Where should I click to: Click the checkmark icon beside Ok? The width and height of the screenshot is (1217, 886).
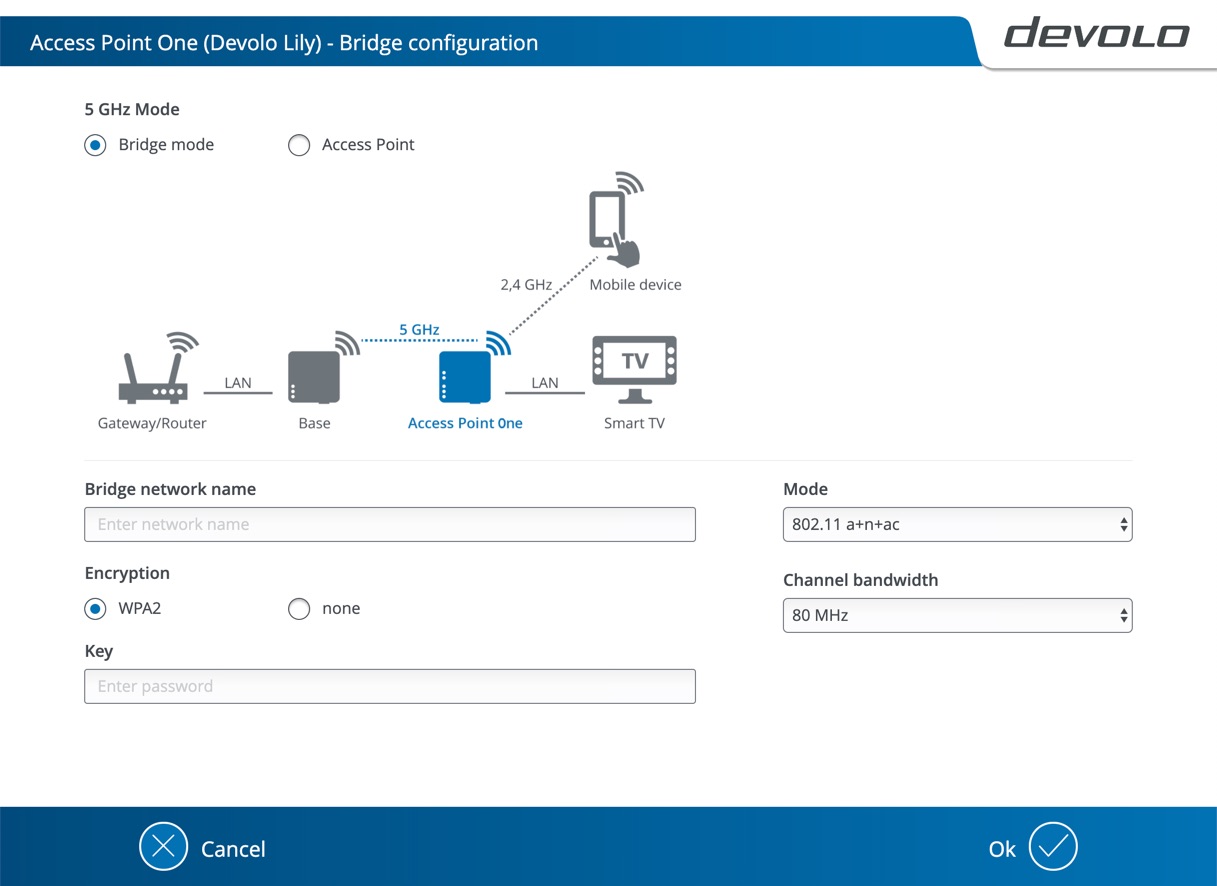tap(1052, 847)
